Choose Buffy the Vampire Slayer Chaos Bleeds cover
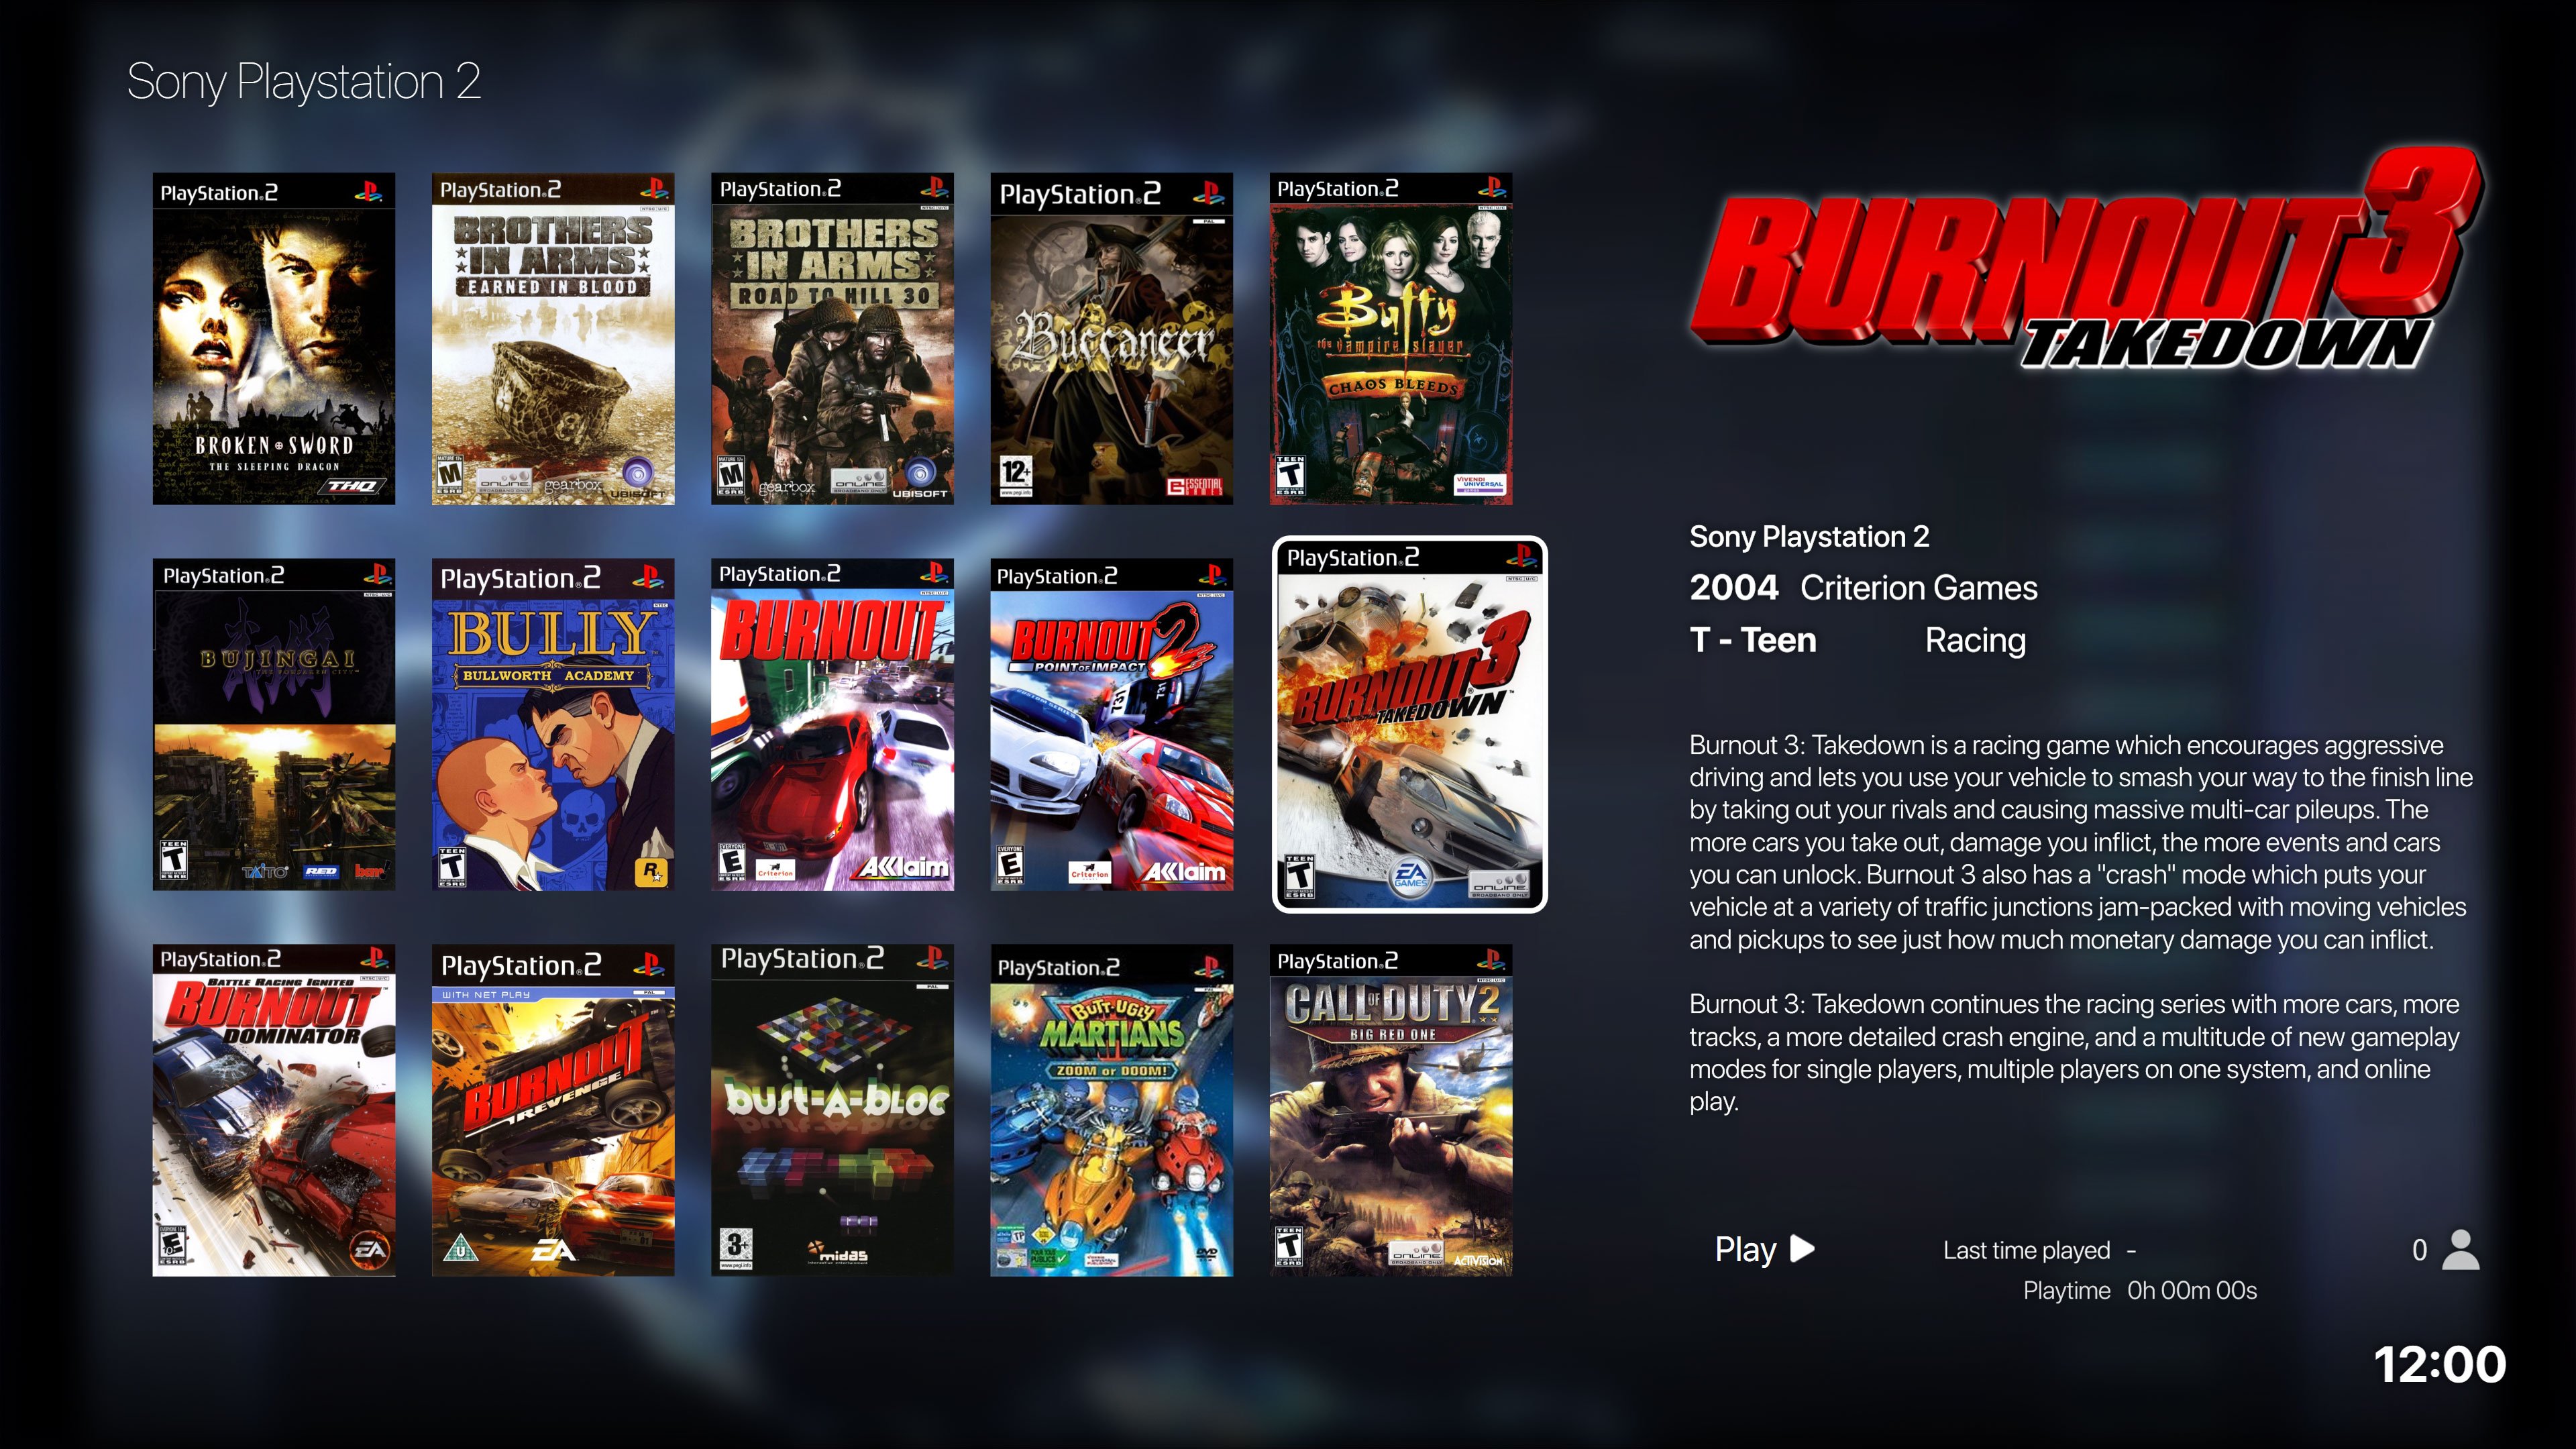This screenshot has height=1449, width=2576. point(1391,339)
